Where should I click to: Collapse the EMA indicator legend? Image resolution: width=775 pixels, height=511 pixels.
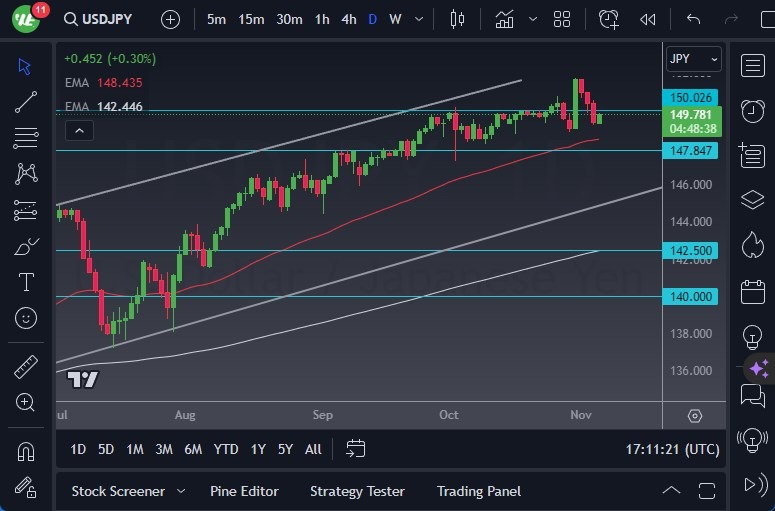(79, 130)
